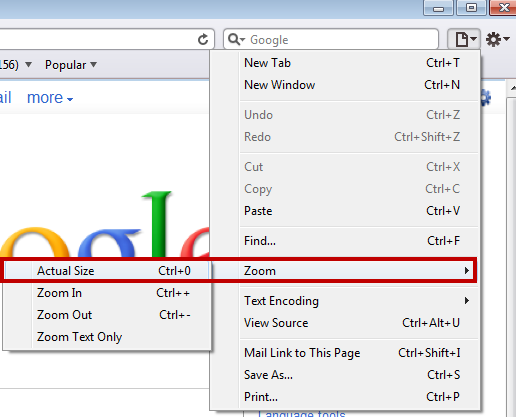
Task: Click the blue gear icon on Google page
Action: click(486, 98)
